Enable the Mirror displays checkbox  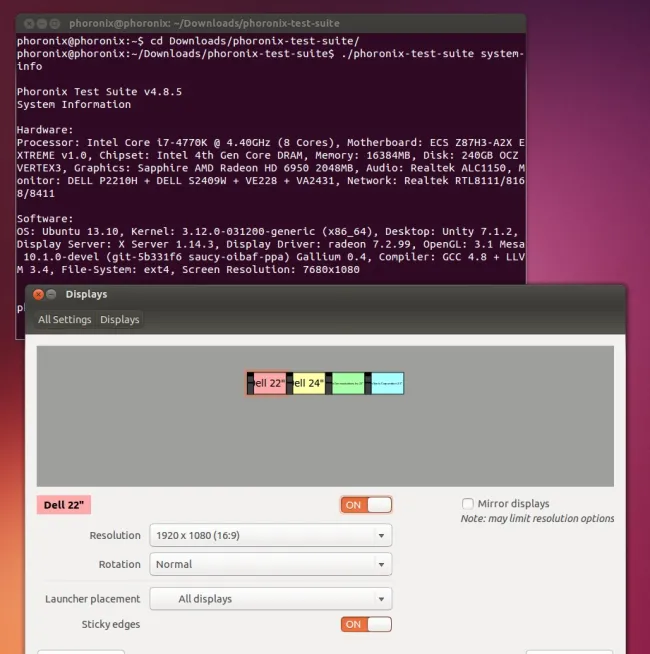point(468,503)
